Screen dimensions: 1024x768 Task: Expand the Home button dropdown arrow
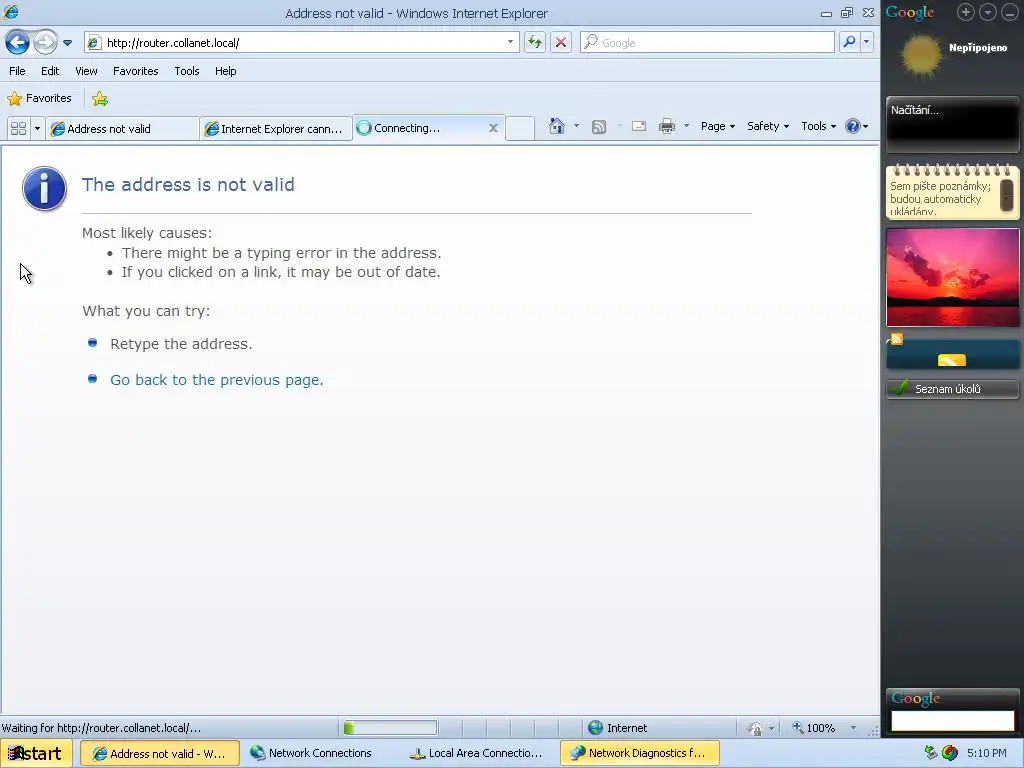point(576,125)
